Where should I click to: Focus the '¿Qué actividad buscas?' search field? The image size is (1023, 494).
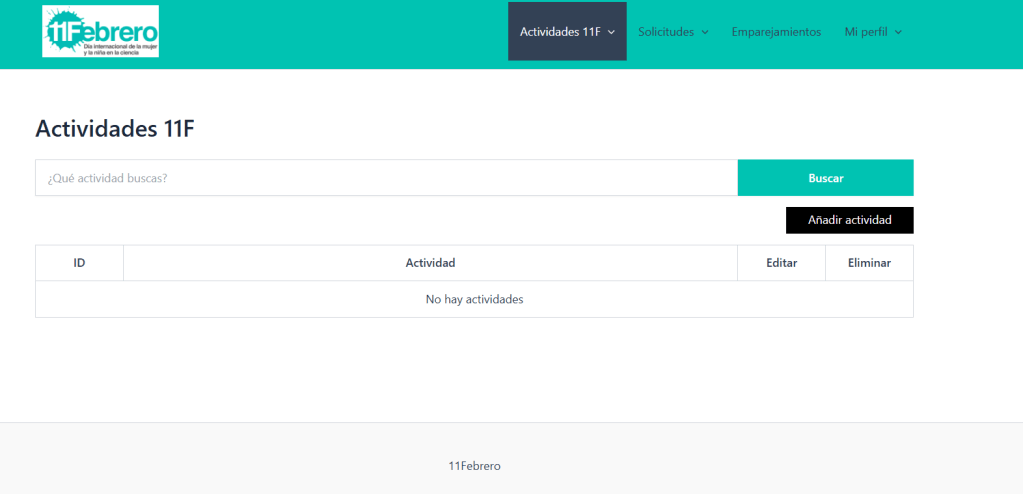click(x=386, y=178)
